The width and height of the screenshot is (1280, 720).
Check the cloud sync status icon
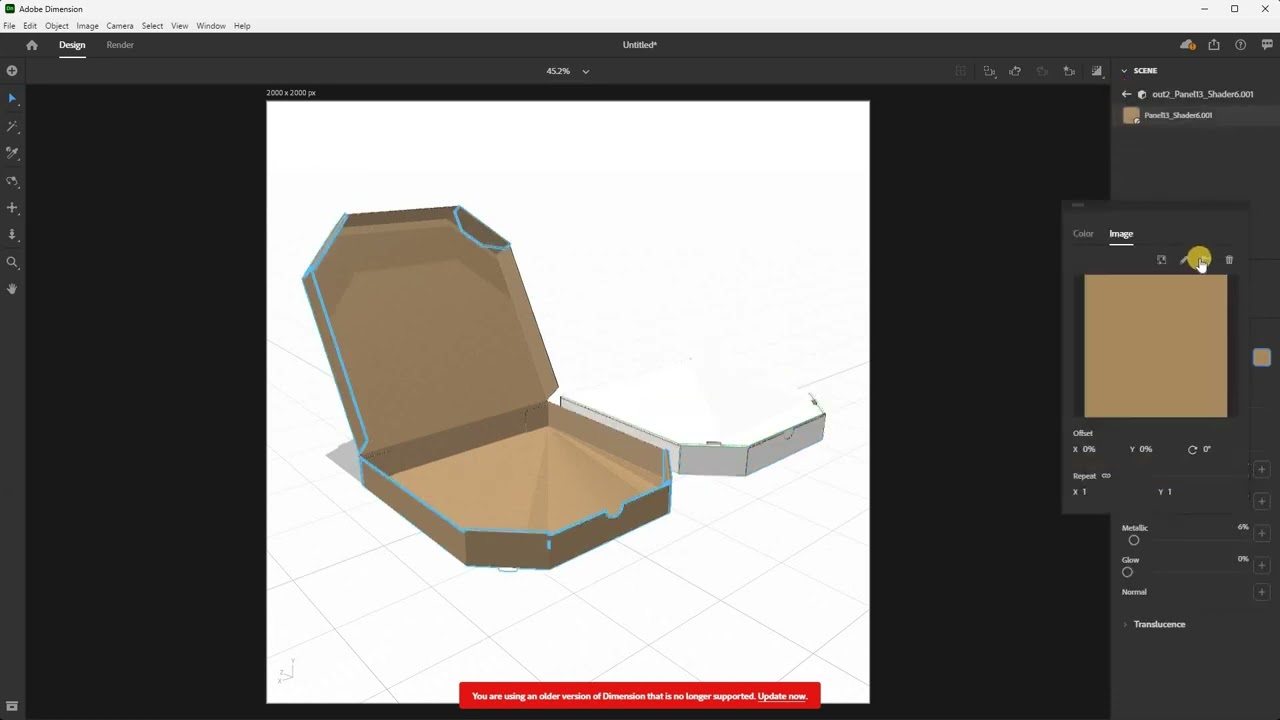pyautogui.click(x=1187, y=45)
